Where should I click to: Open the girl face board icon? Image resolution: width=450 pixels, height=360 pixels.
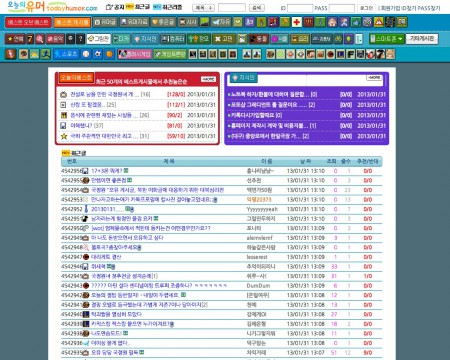[332, 22]
